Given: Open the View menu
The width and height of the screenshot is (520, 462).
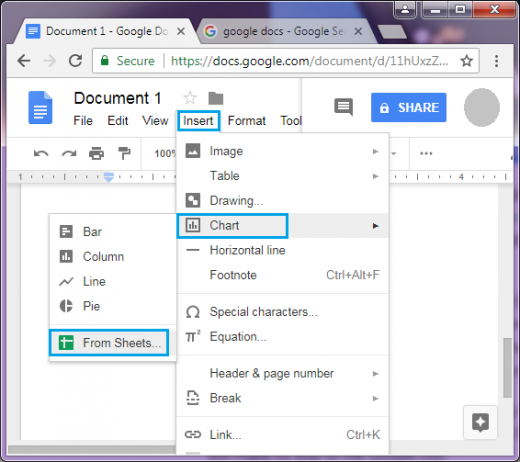Looking at the screenshot, I should pos(155,121).
